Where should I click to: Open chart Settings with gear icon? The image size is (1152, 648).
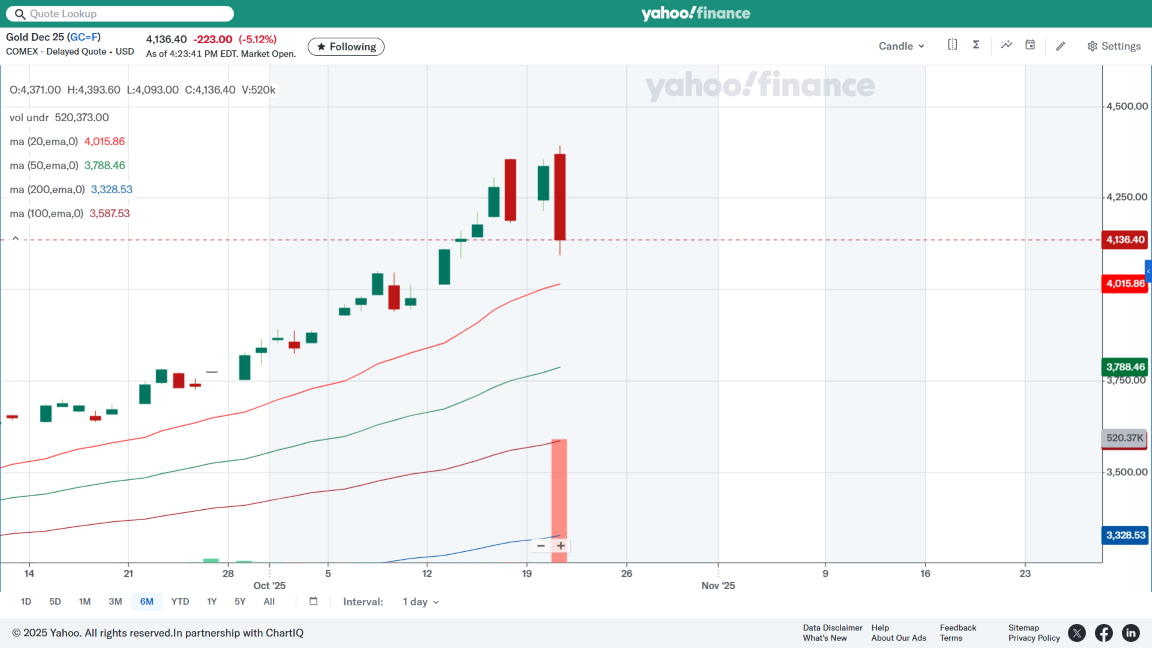[1114, 46]
